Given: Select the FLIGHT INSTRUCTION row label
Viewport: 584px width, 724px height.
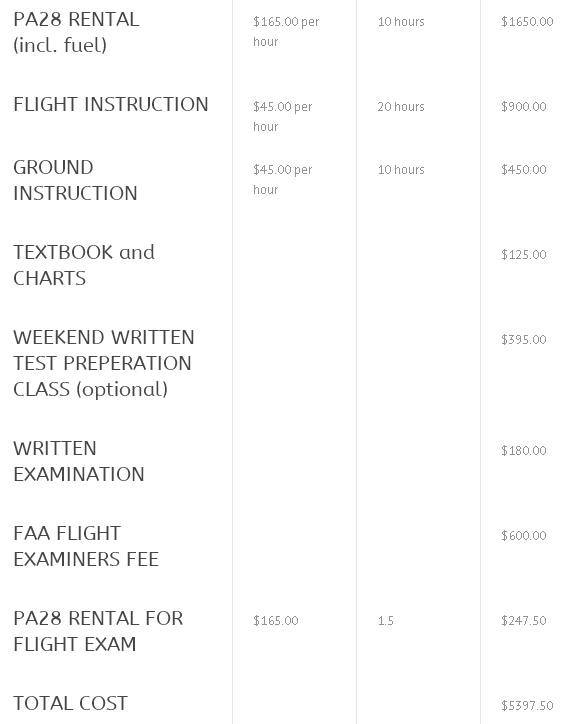Looking at the screenshot, I should coord(111,104).
